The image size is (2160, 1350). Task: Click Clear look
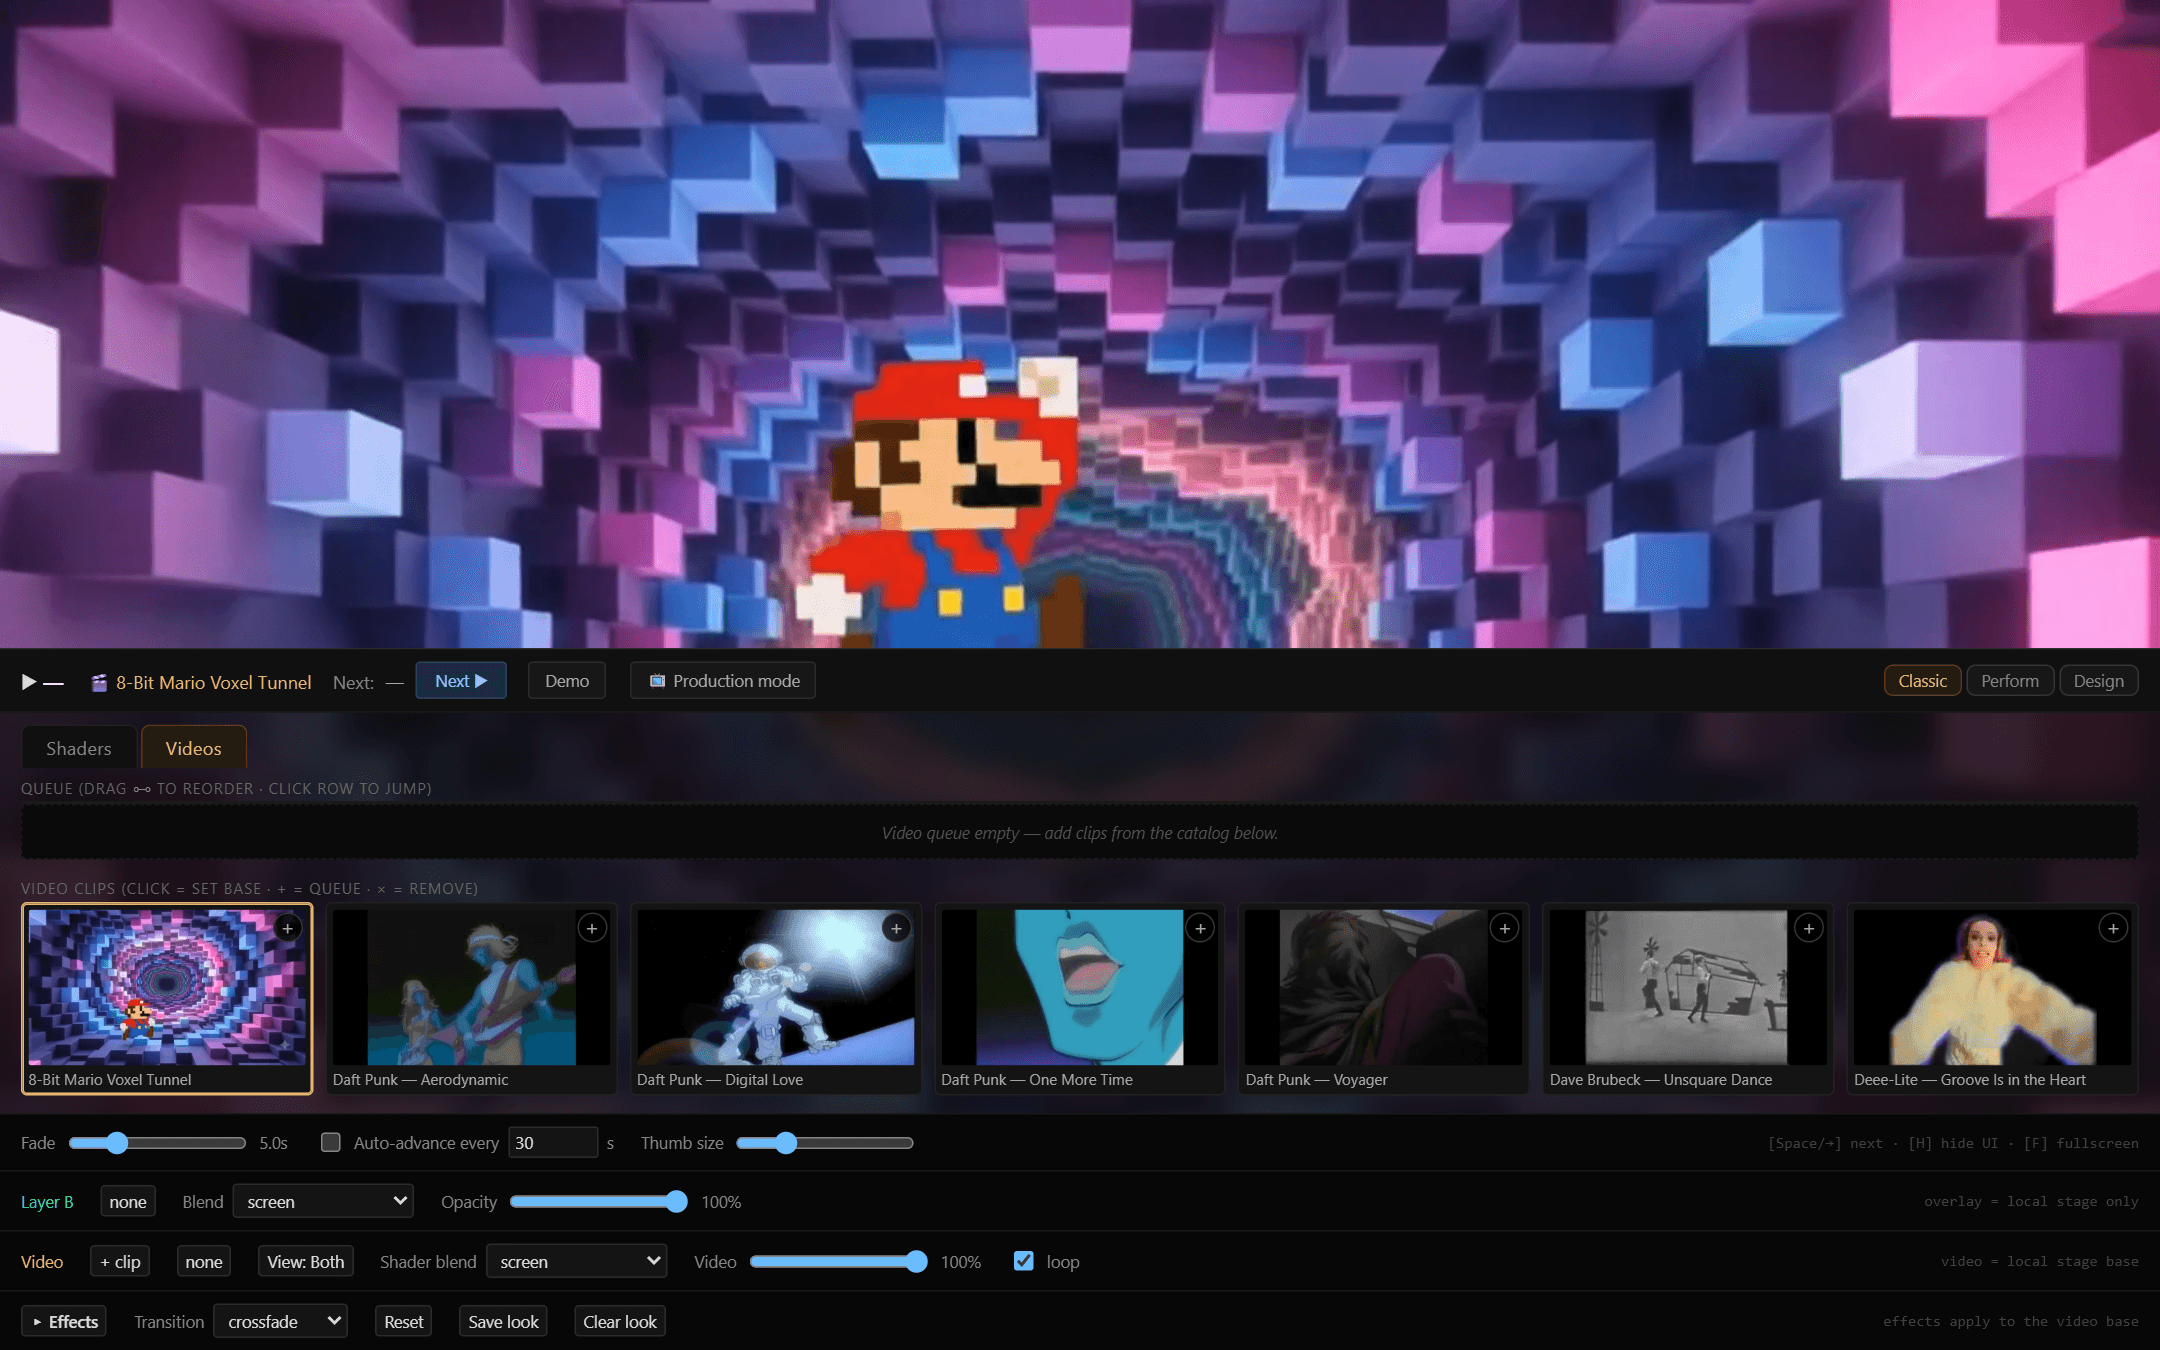coord(620,1321)
